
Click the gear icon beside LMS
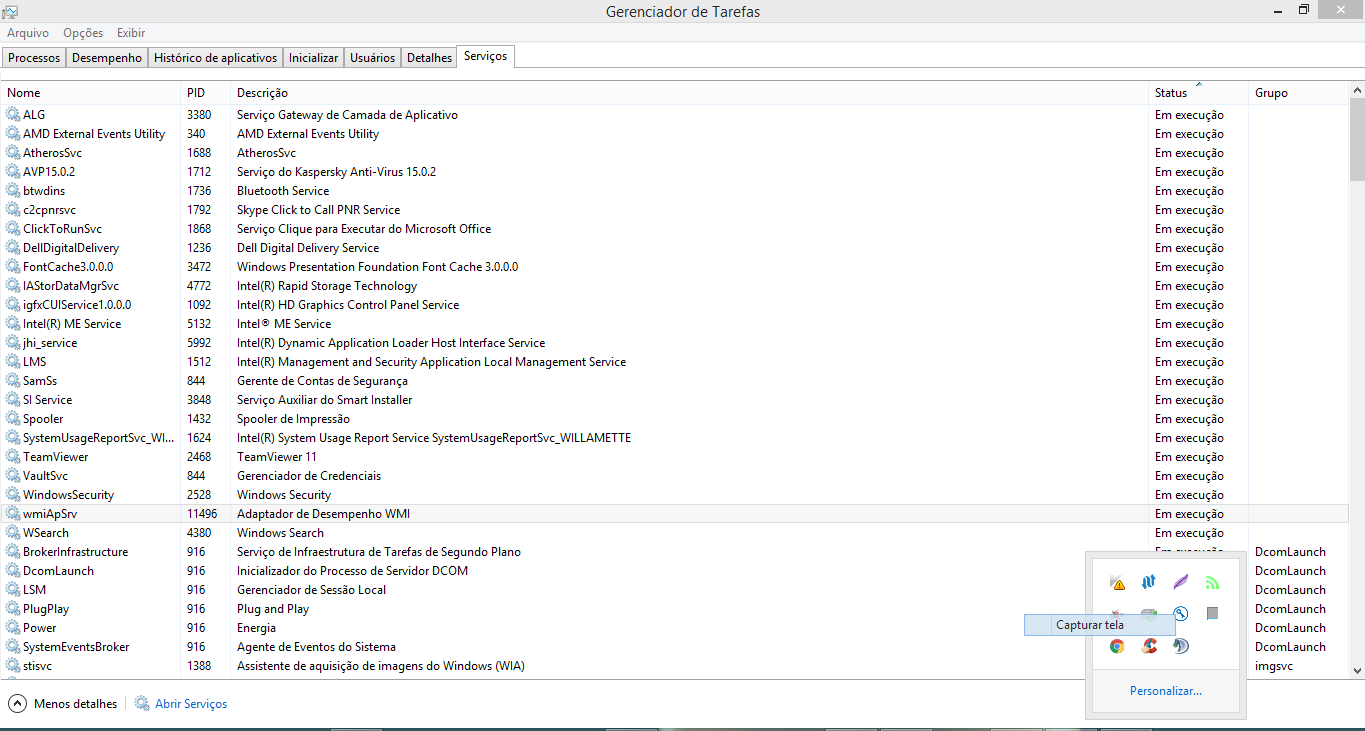click(13, 362)
